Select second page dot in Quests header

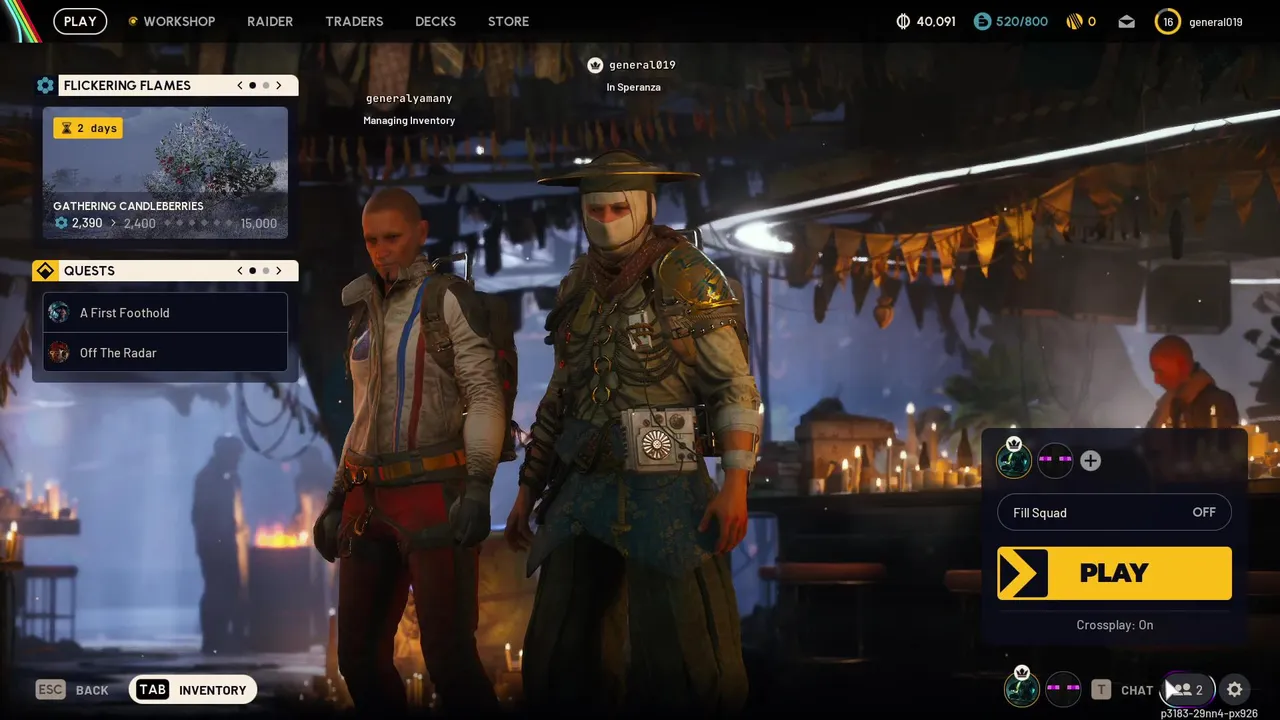(266, 270)
